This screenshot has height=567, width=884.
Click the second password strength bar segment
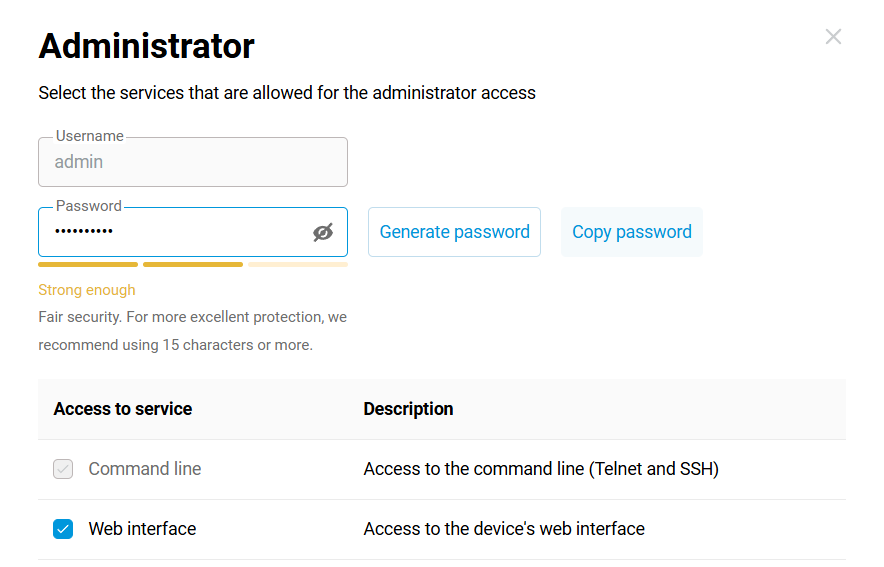coord(193,265)
